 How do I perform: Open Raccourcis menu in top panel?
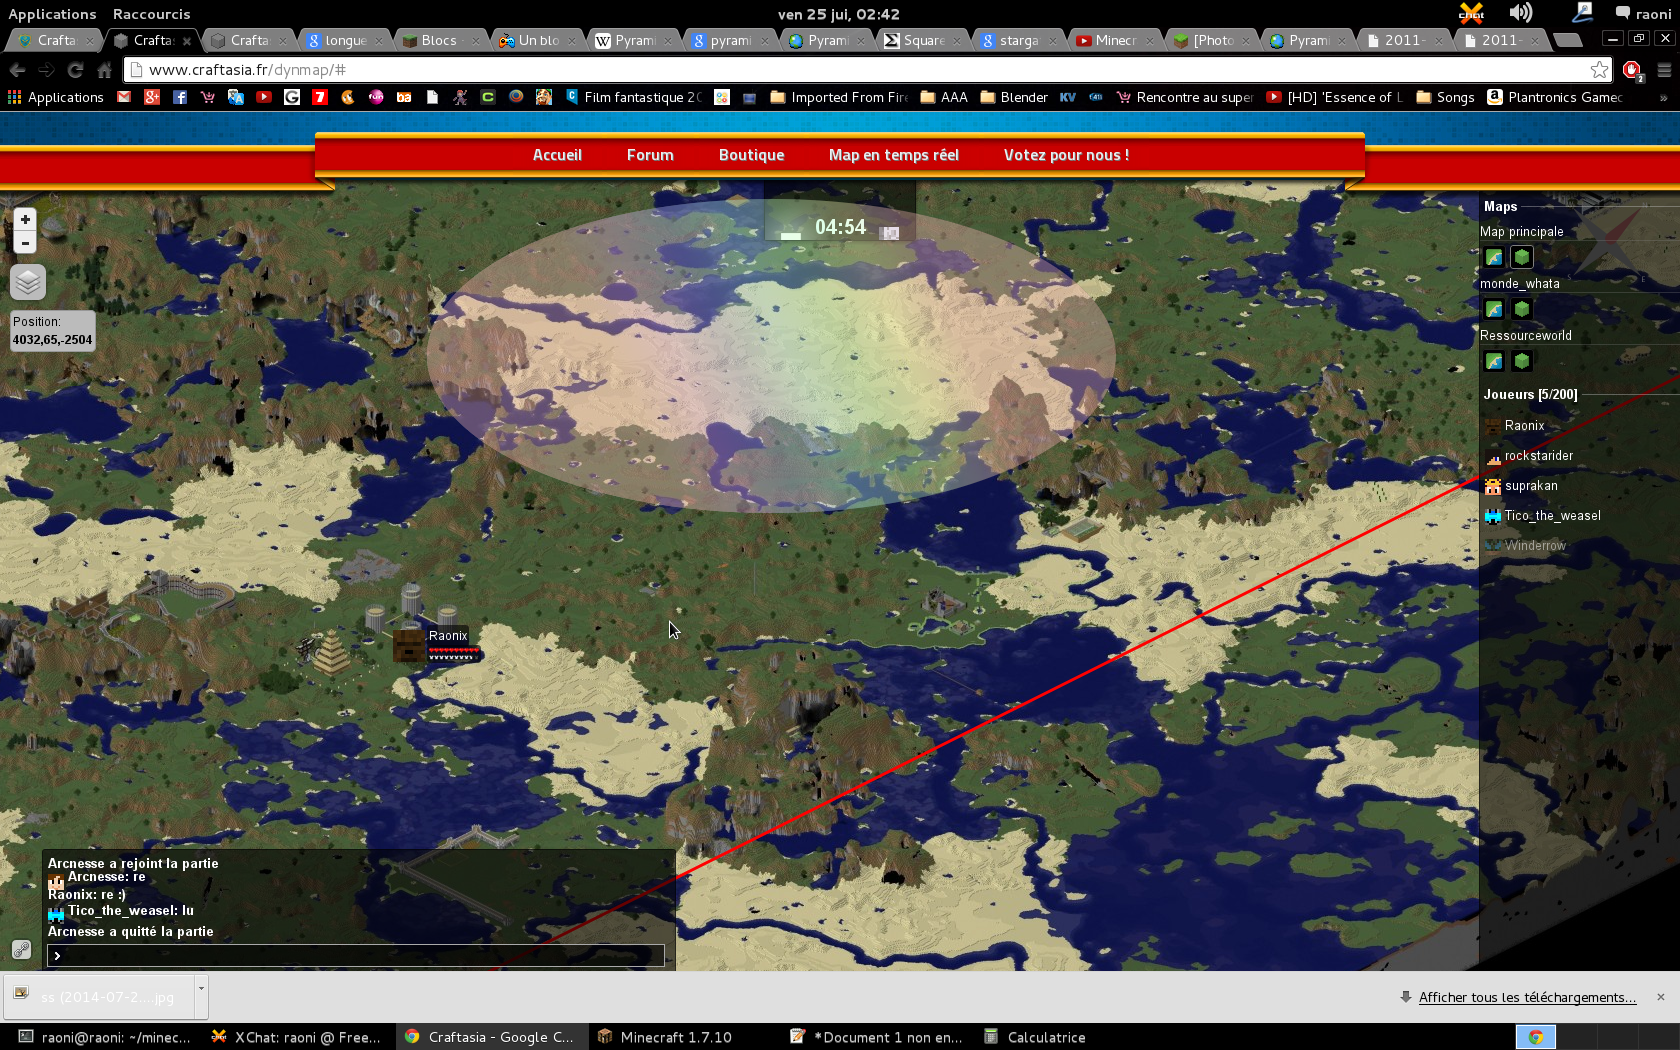[151, 14]
